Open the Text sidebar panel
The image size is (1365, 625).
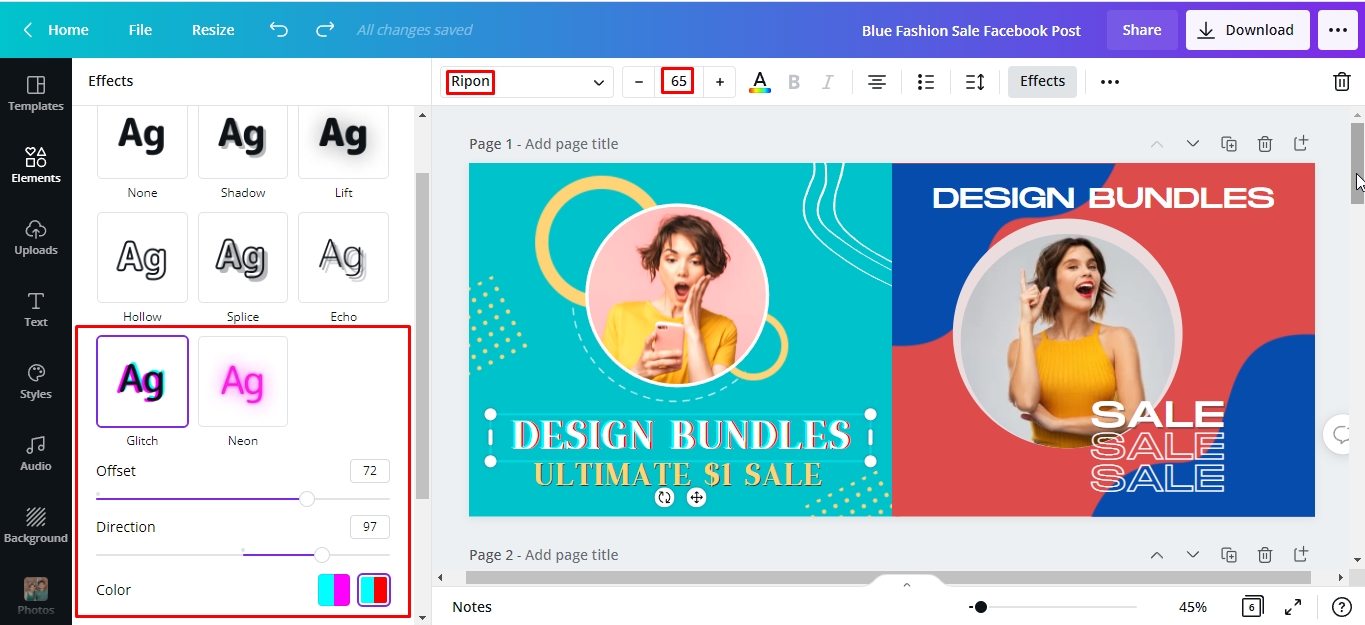pos(36,309)
